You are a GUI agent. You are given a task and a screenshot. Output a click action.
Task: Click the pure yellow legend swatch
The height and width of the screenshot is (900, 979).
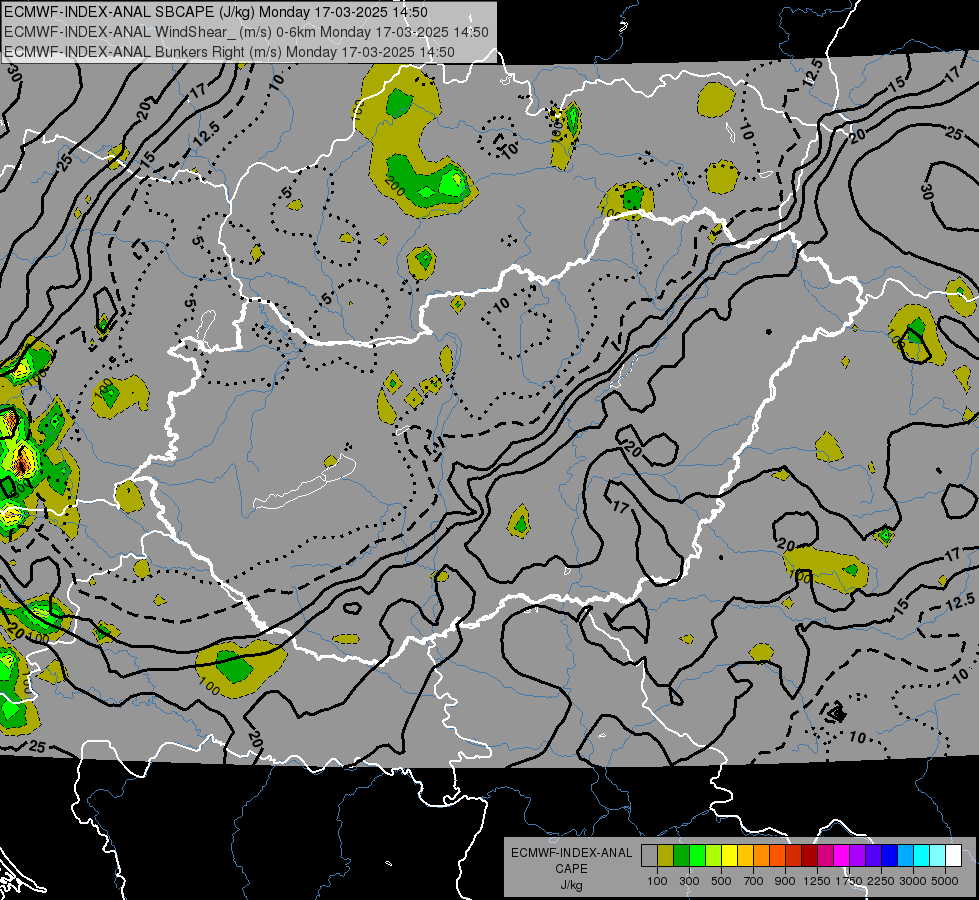(x=729, y=856)
